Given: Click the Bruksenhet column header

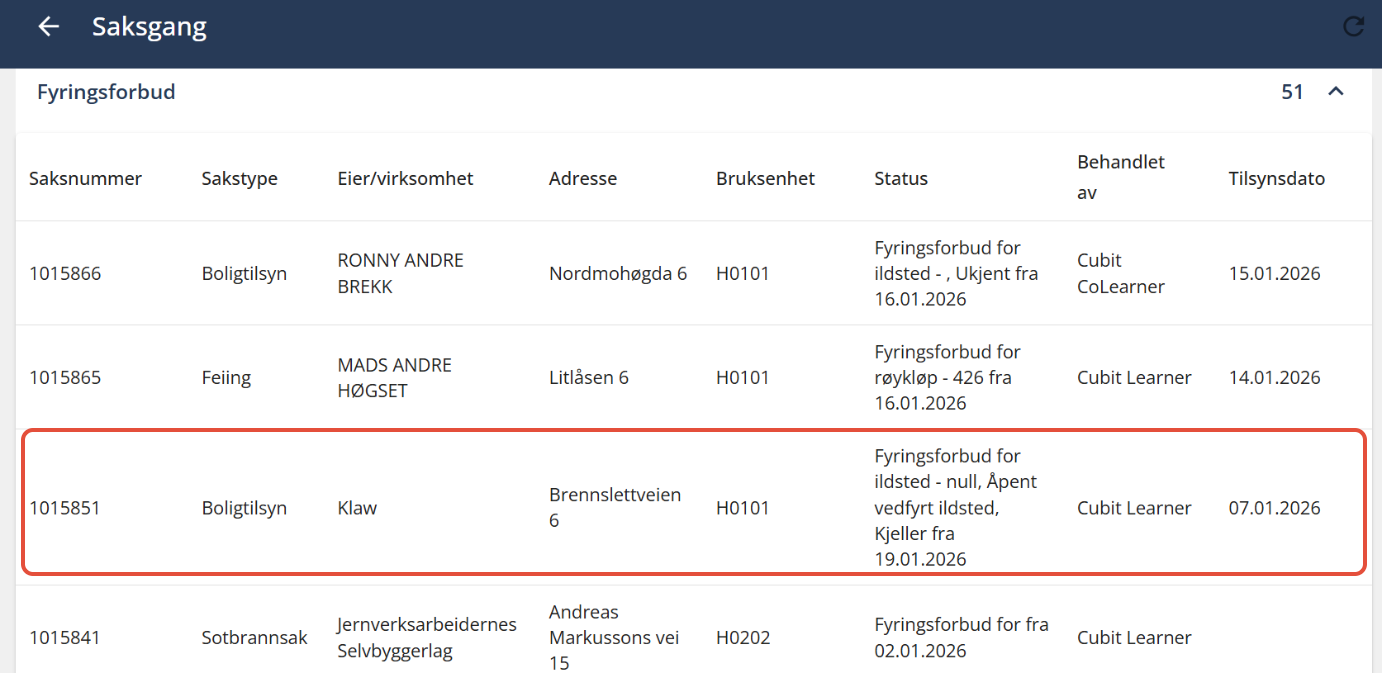Looking at the screenshot, I should [765, 179].
